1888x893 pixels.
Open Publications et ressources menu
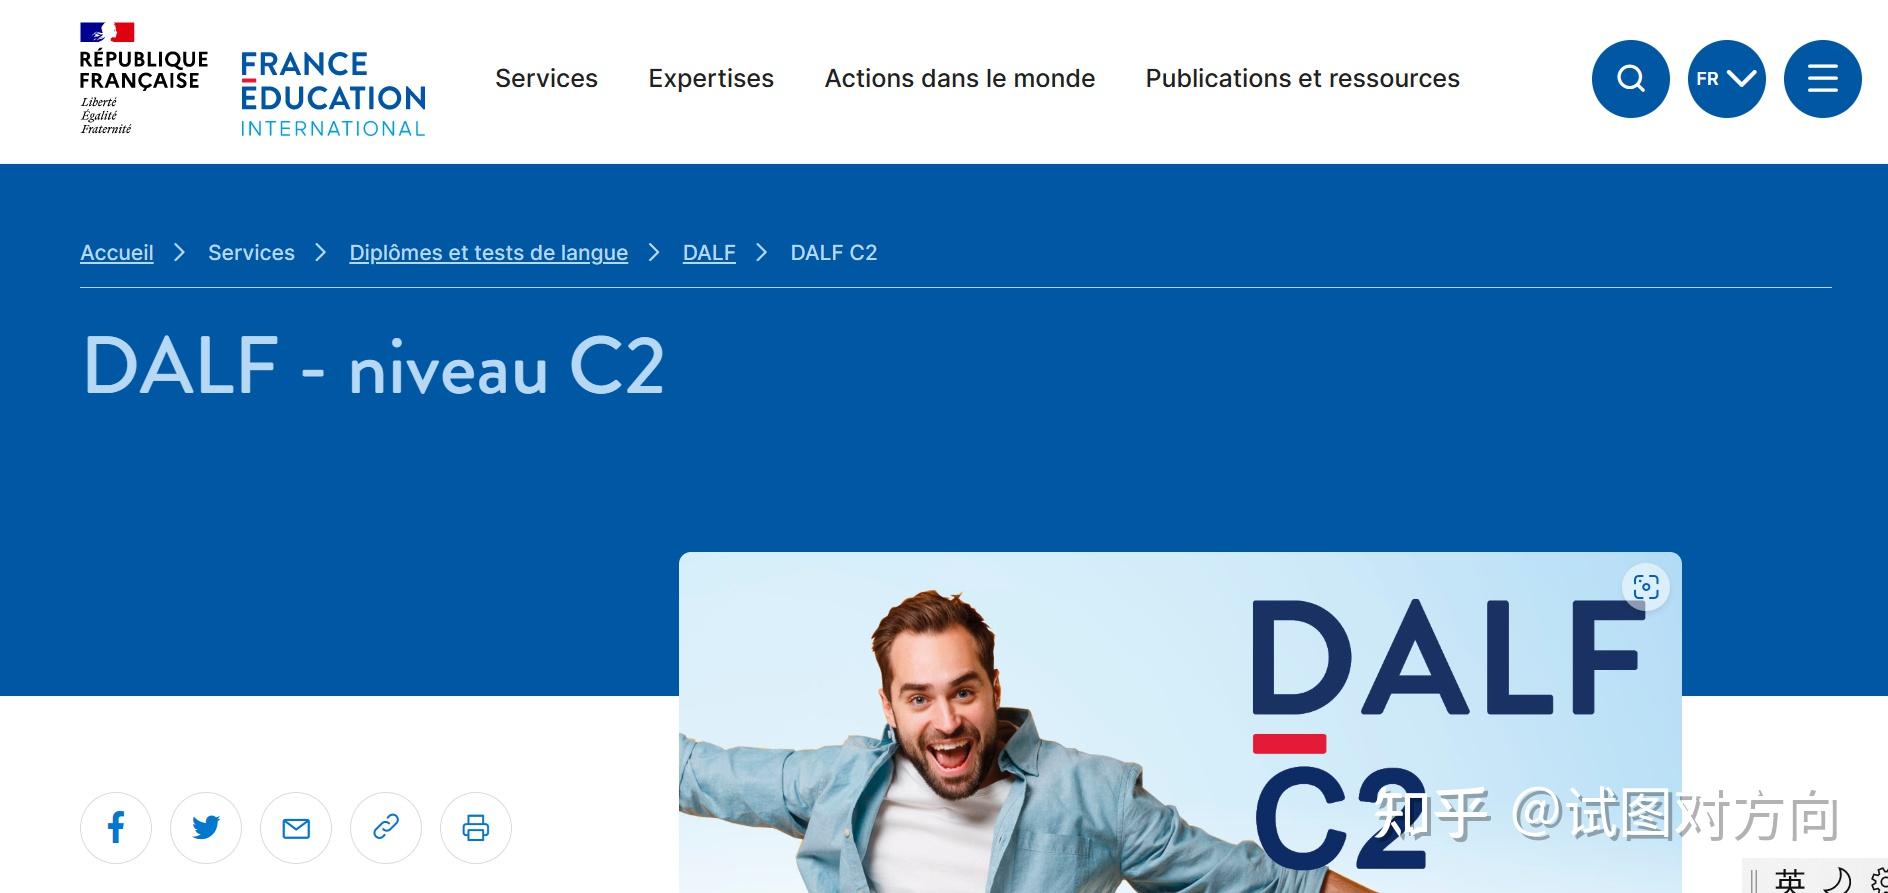click(1302, 78)
